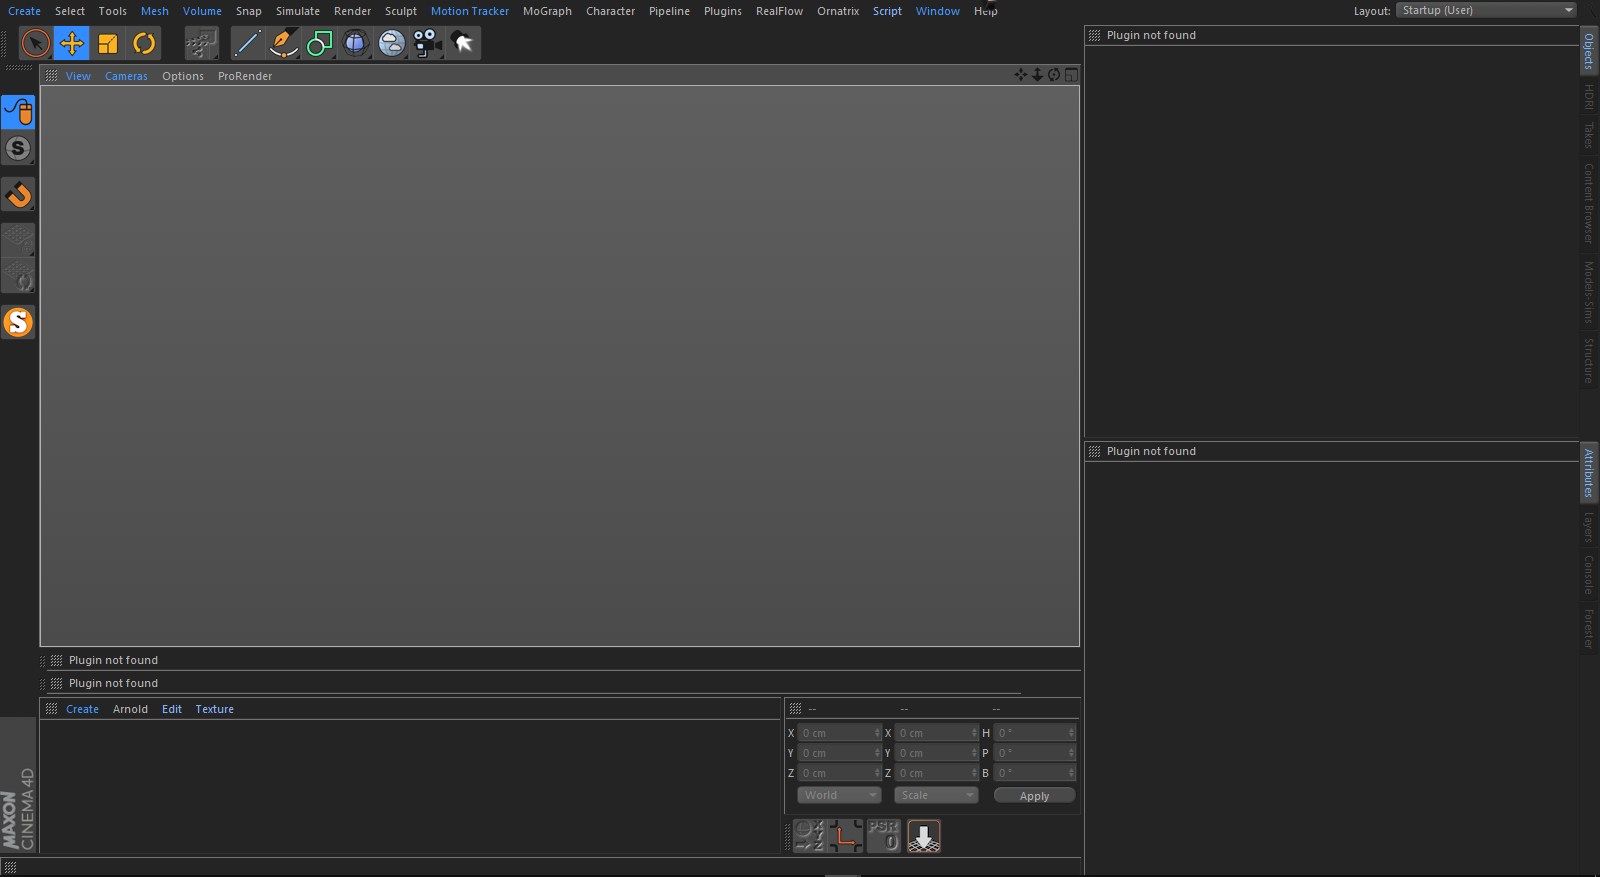Toggle the magnet snapping button

click(x=18, y=195)
